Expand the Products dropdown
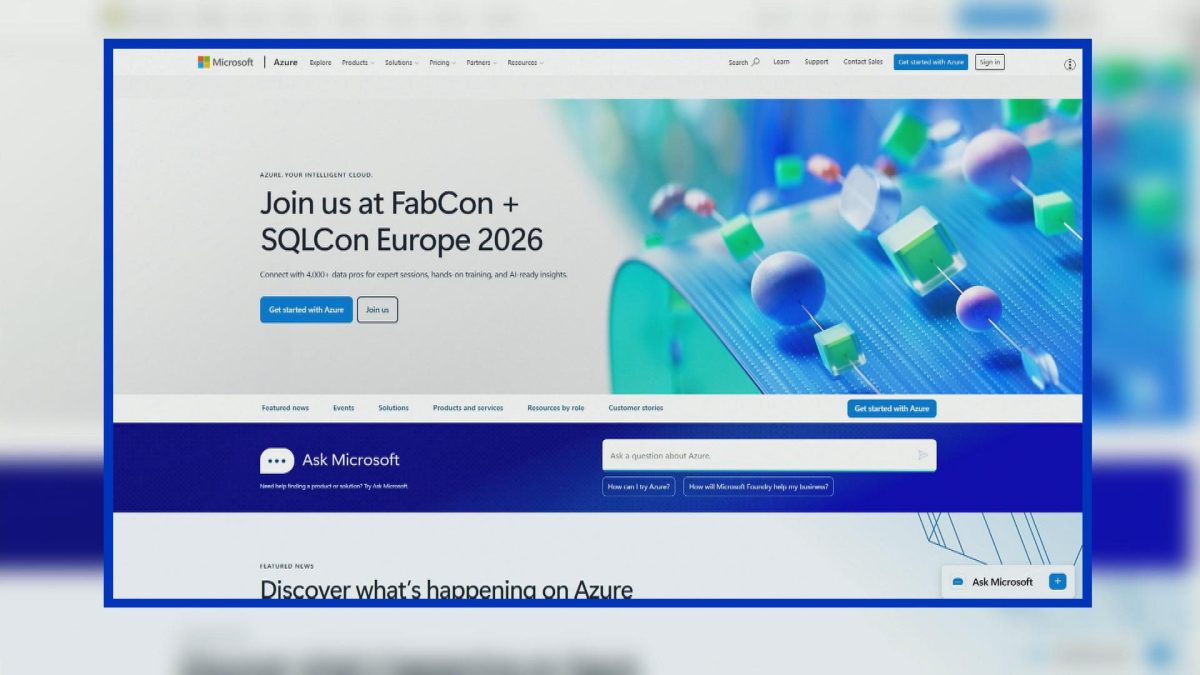This screenshot has width=1200, height=675. pos(358,62)
